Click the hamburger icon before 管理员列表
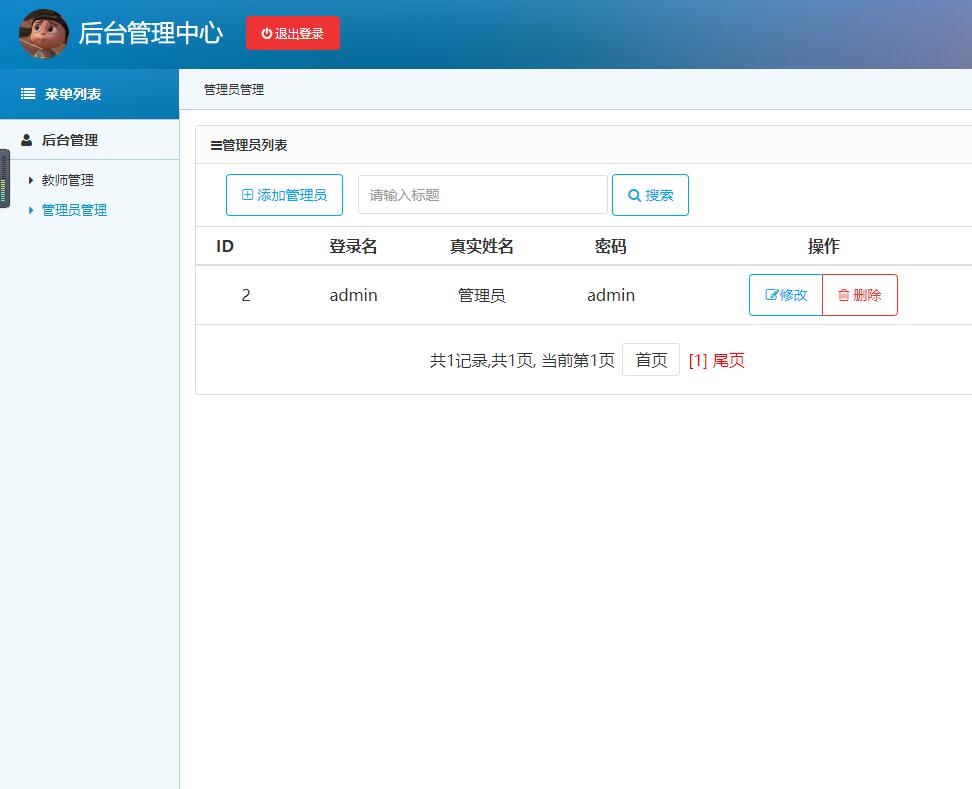This screenshot has width=972, height=789. click(x=216, y=144)
